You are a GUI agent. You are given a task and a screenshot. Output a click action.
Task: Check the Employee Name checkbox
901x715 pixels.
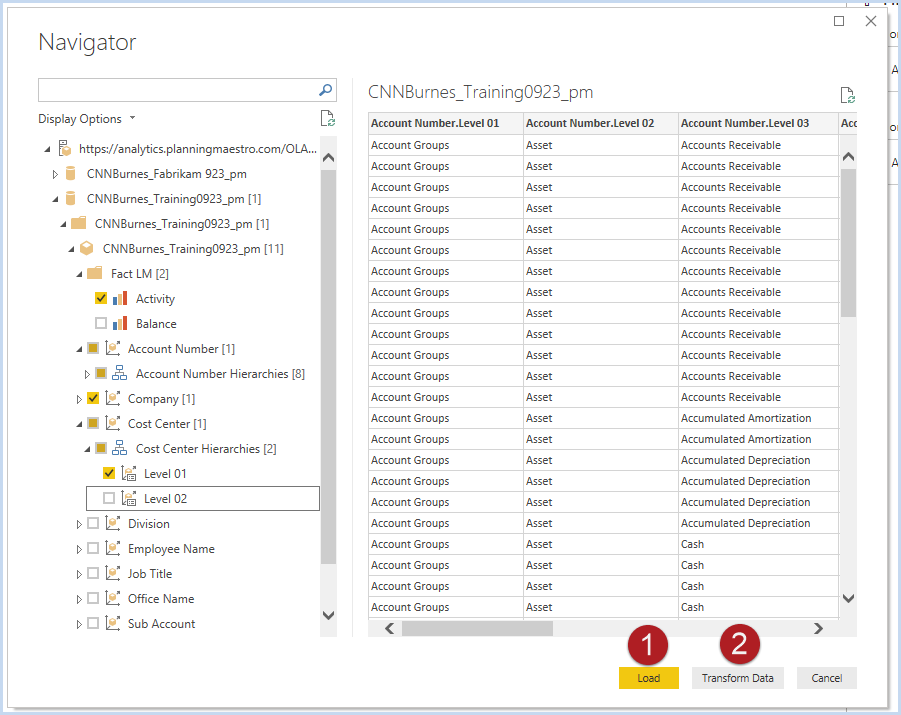(93, 548)
